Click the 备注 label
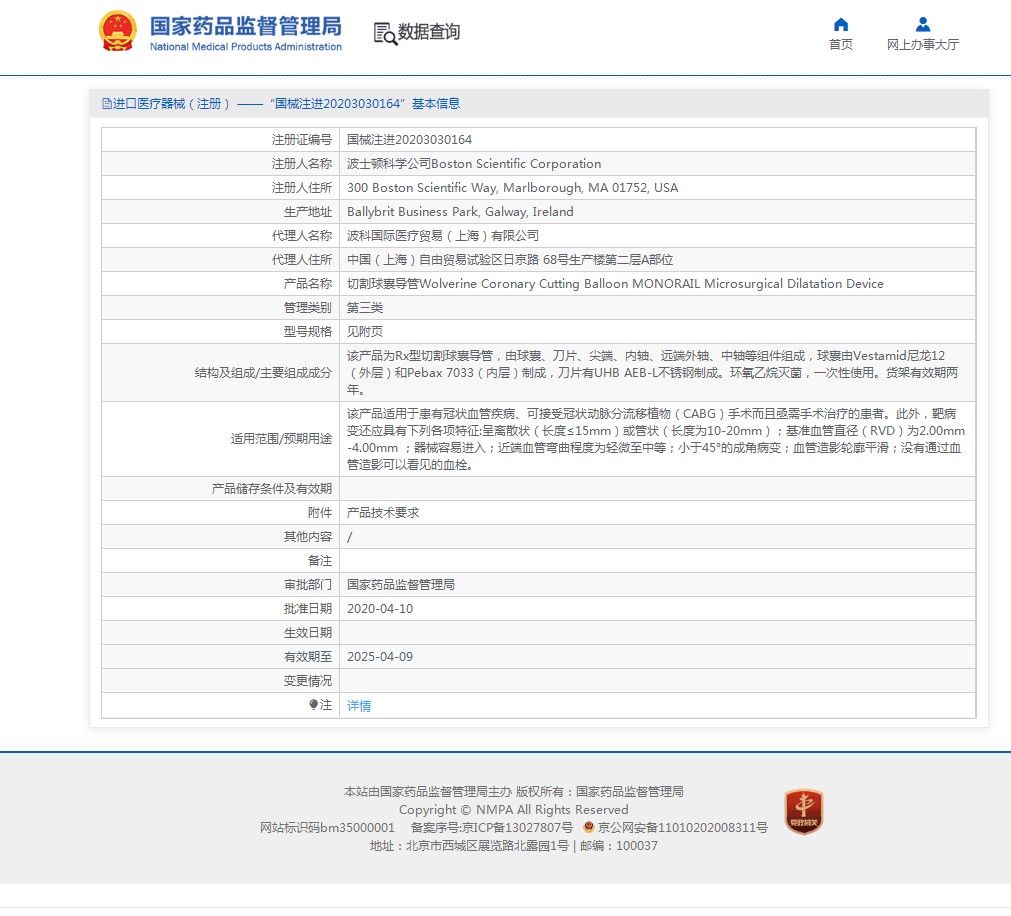1011x916 pixels. click(319, 561)
